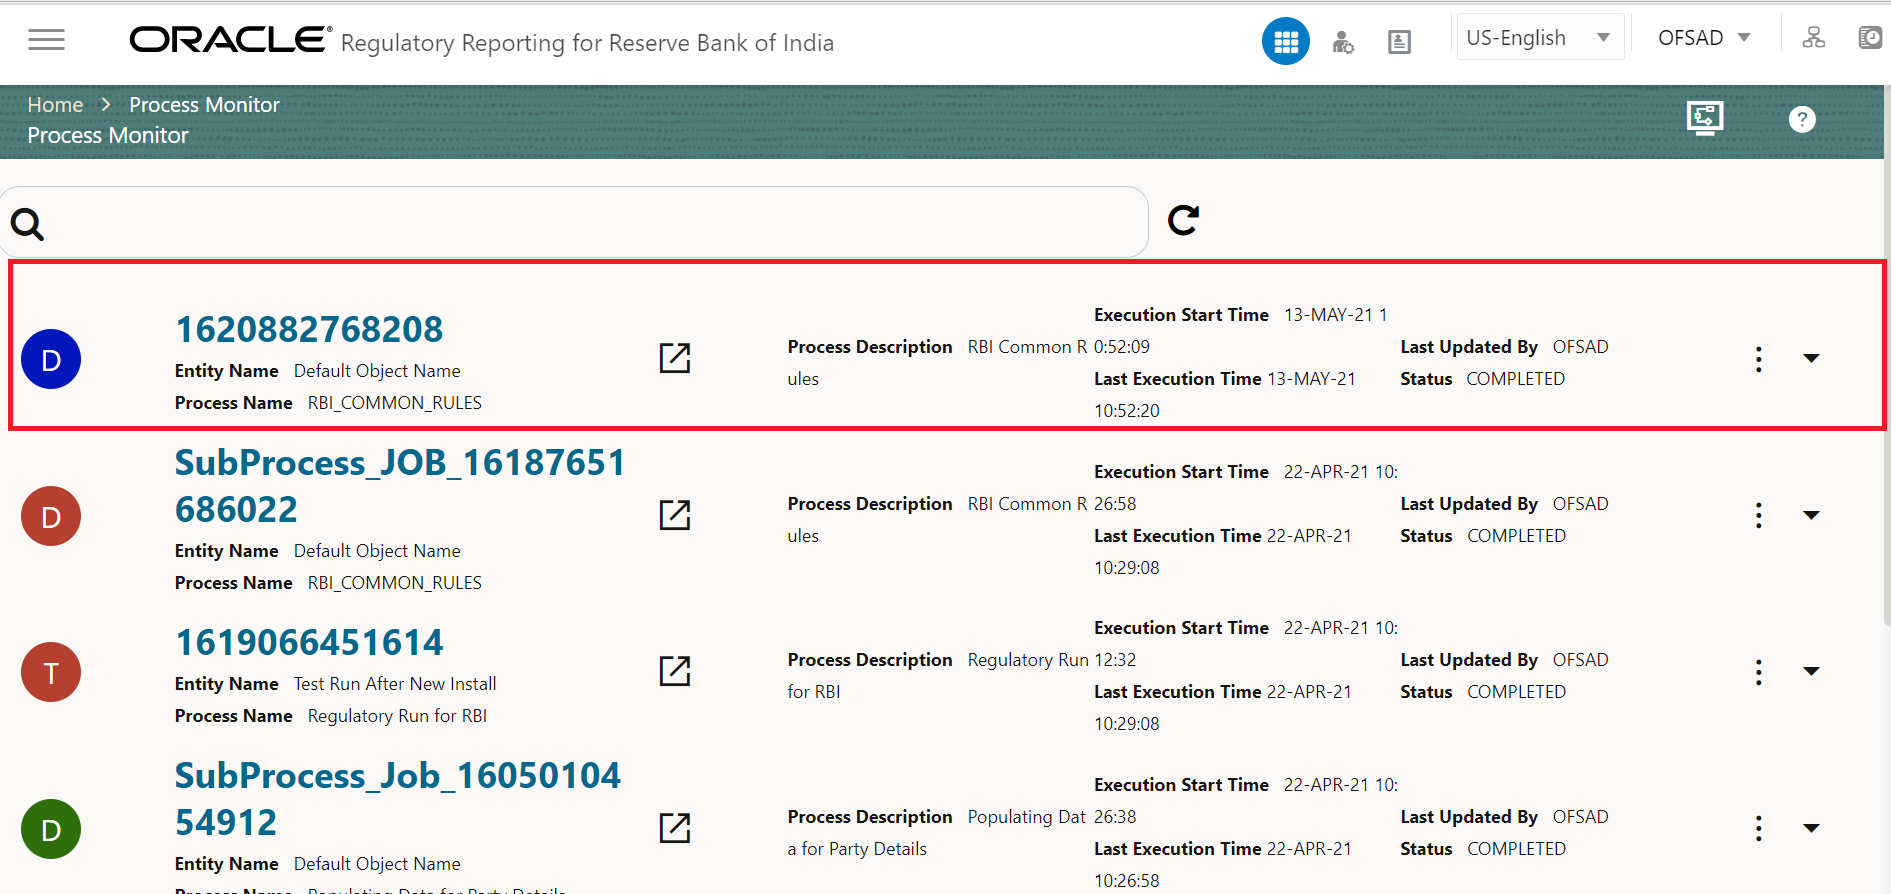Select 'Regulatory Run for RBI' process name
The height and width of the screenshot is (894, 1891).
coord(397,716)
